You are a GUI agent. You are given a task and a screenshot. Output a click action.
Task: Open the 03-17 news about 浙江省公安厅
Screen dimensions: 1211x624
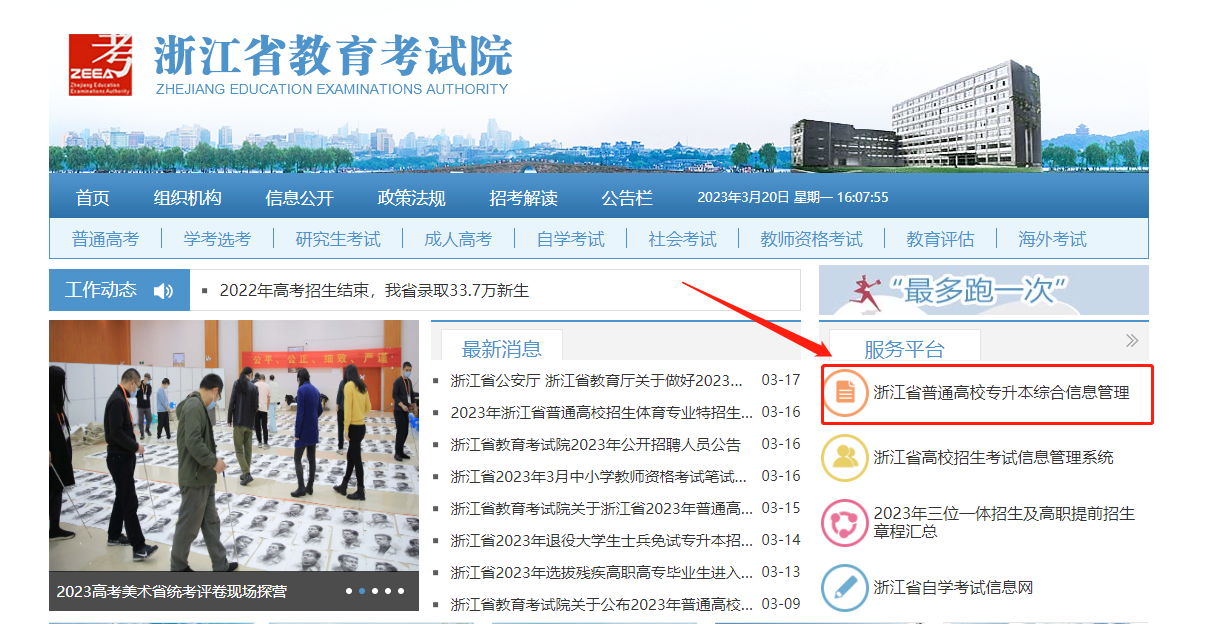pyautogui.click(x=595, y=384)
